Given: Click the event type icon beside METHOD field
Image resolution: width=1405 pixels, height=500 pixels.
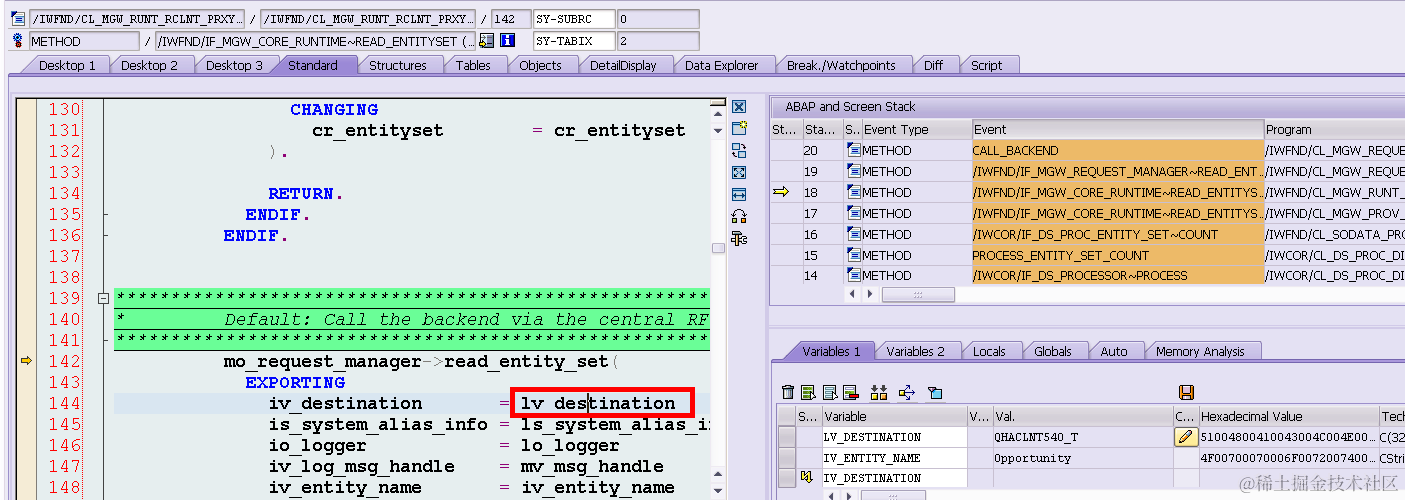Looking at the screenshot, I should click(17, 41).
